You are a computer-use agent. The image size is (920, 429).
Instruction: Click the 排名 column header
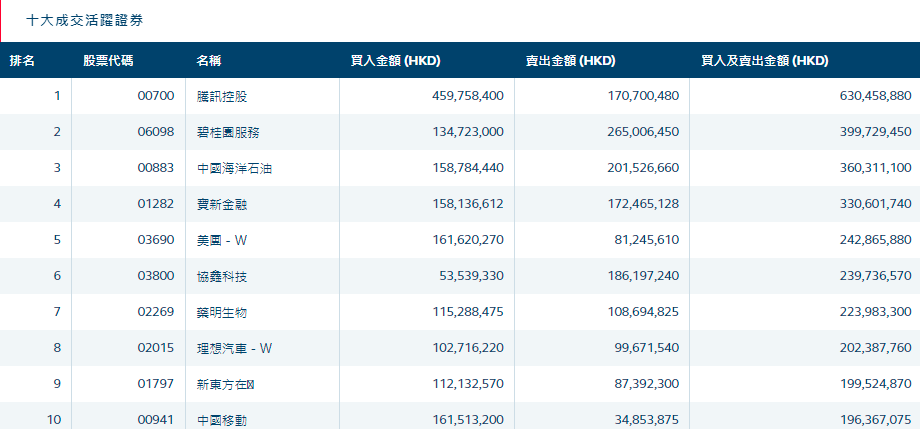[x=22, y=60]
